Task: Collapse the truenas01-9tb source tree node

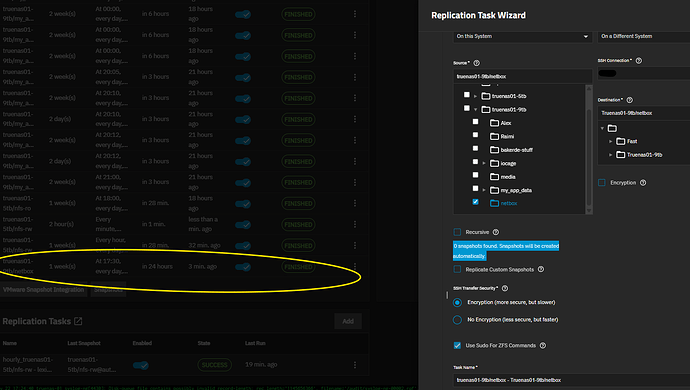Action: pos(475,110)
